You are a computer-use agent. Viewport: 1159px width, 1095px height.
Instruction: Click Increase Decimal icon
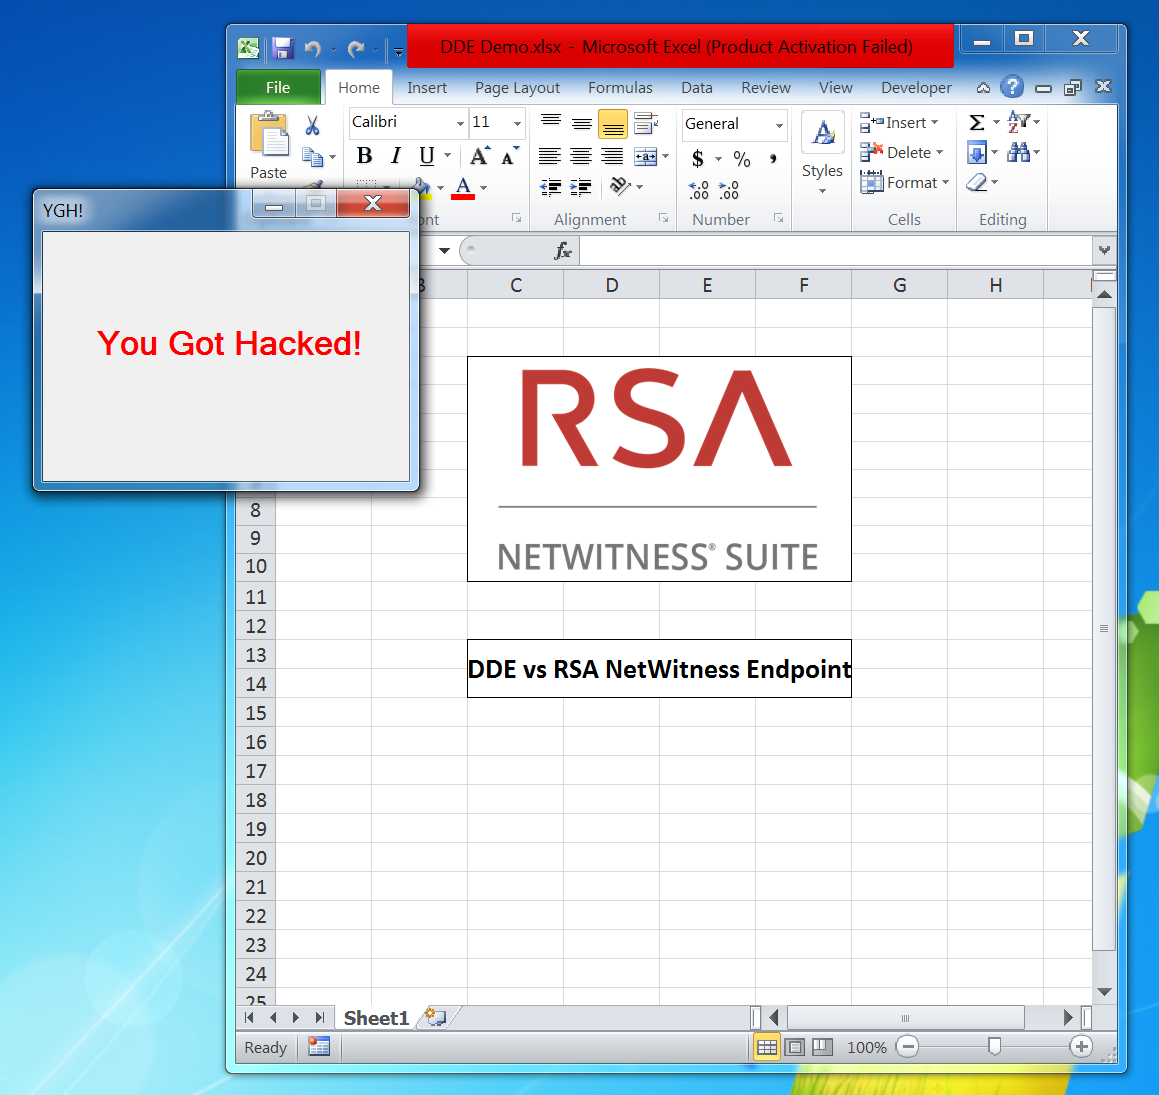[699, 191]
